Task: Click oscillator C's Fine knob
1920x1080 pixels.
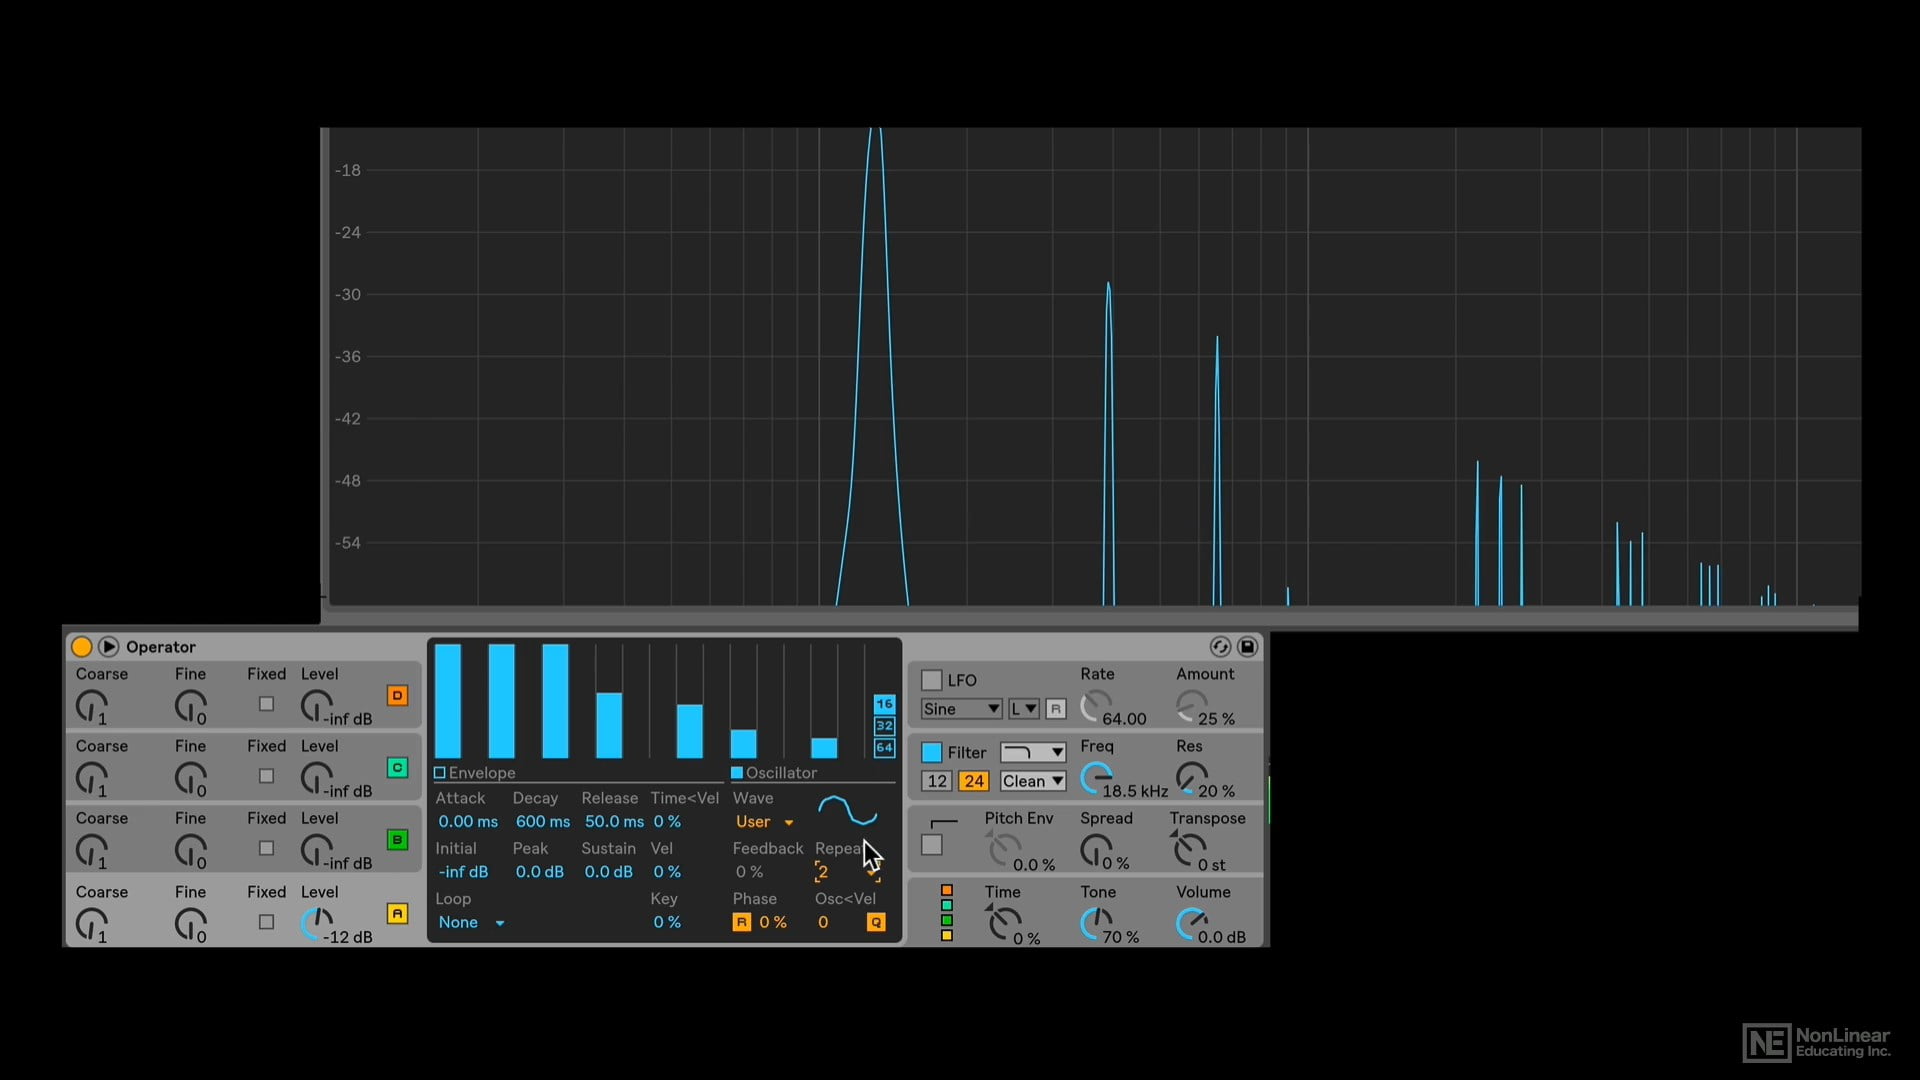Action: [189, 778]
